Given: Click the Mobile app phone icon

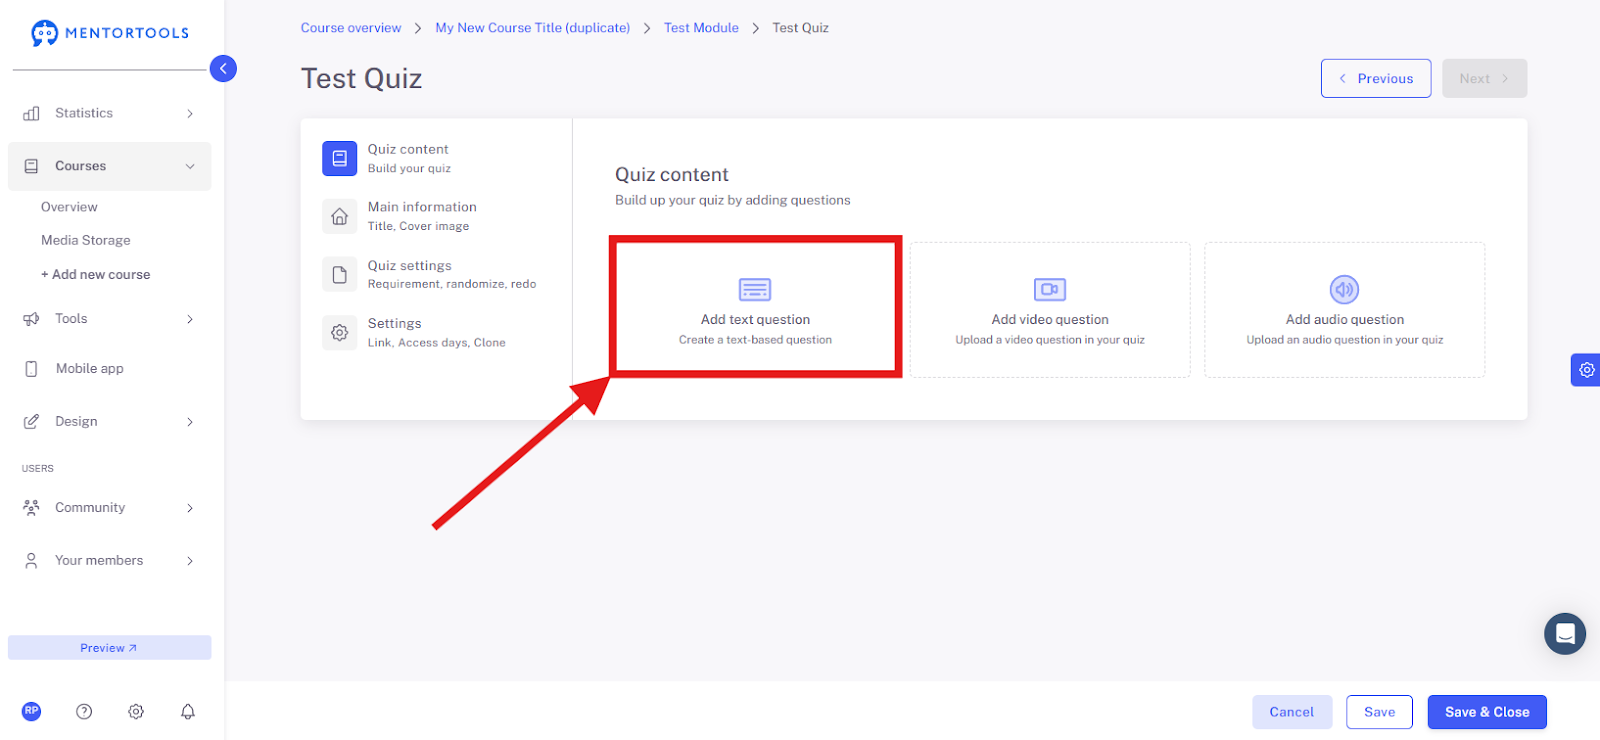Looking at the screenshot, I should 32,369.
